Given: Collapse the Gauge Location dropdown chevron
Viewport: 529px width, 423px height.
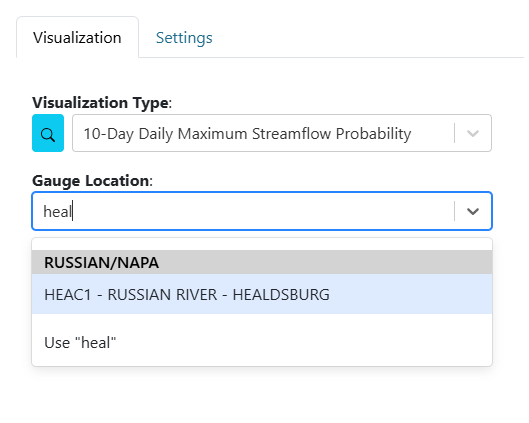Looking at the screenshot, I should pyautogui.click(x=473, y=212).
